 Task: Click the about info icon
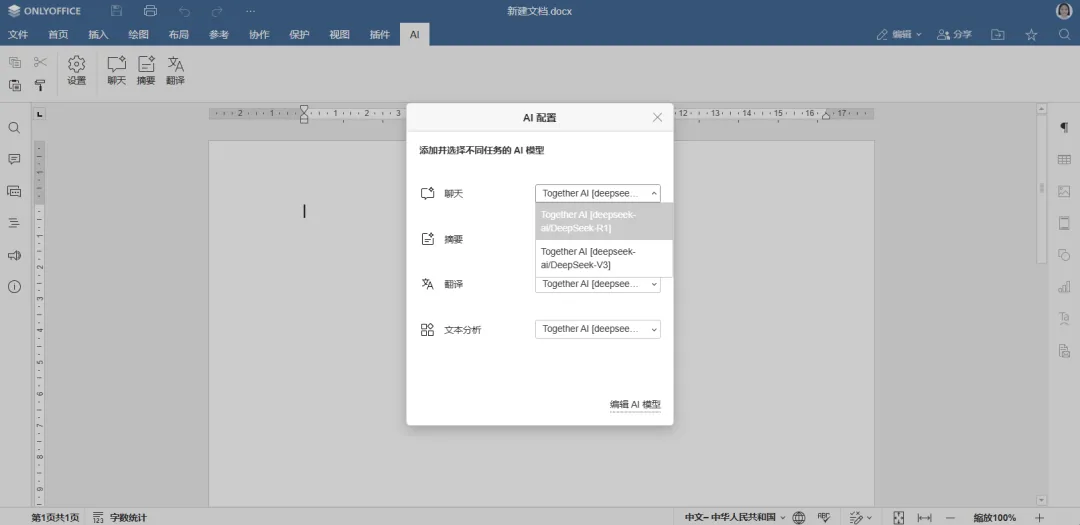(x=14, y=287)
